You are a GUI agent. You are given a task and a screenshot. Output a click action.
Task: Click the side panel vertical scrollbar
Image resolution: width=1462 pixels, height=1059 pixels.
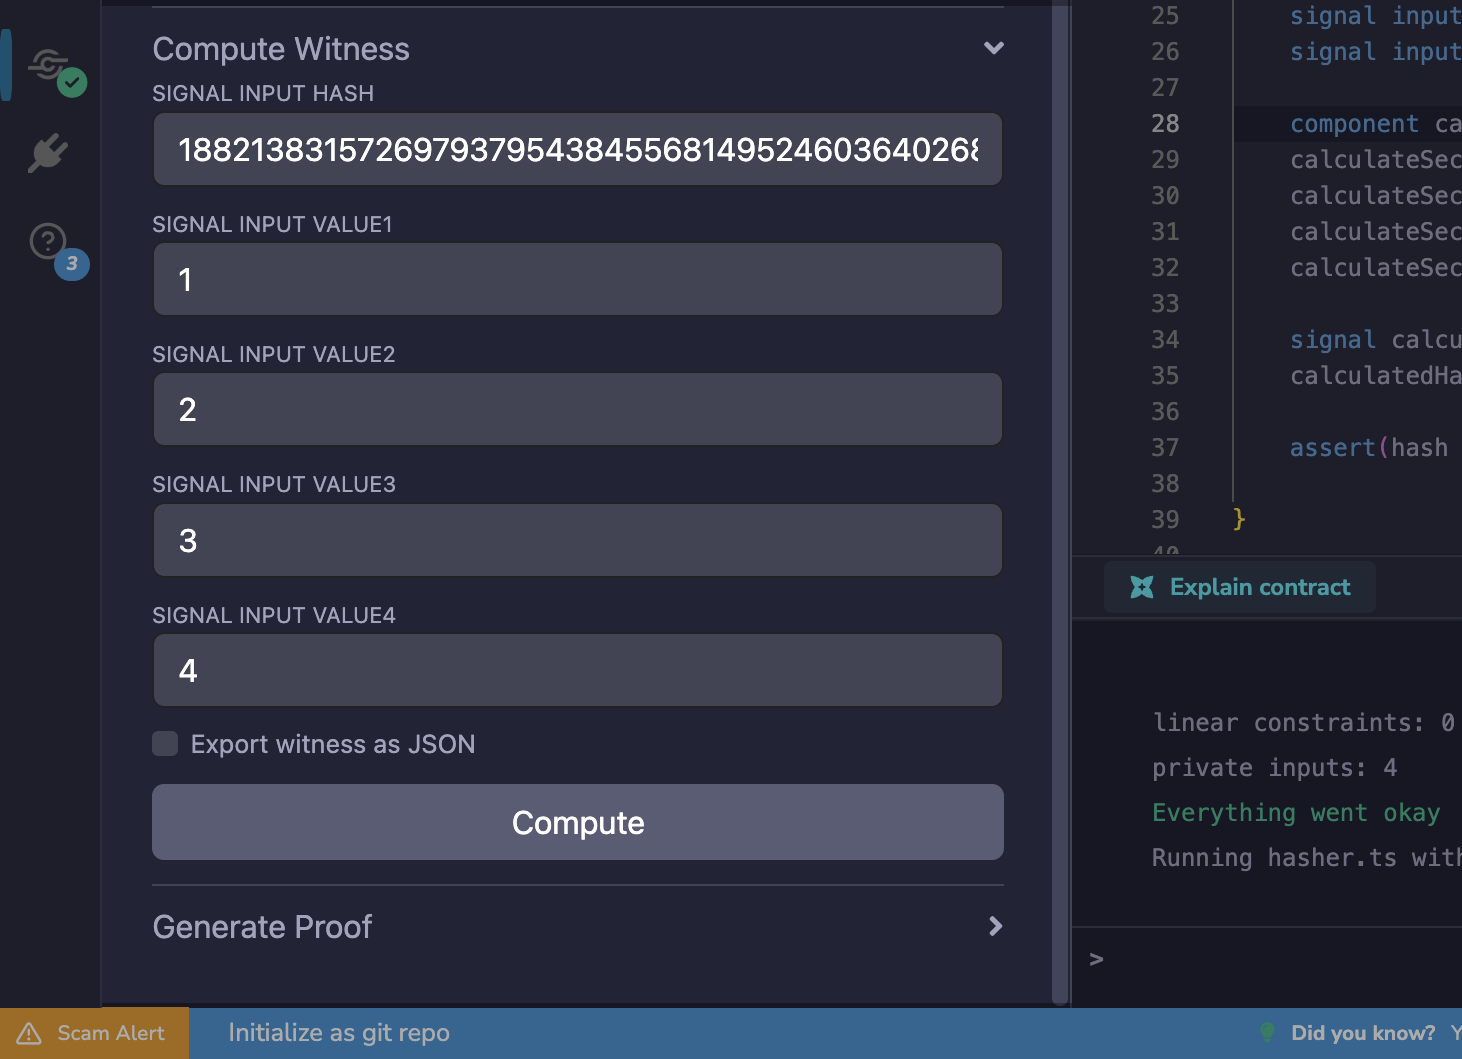pyautogui.click(x=1060, y=503)
